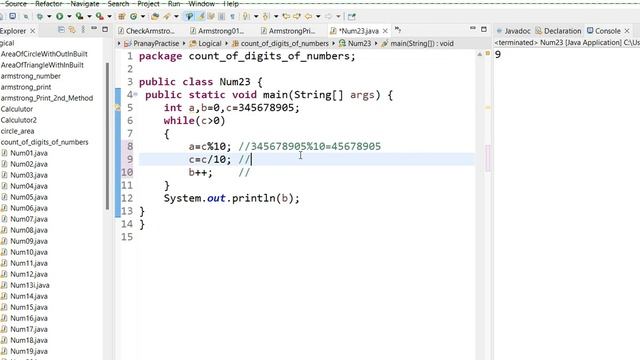Open Num05.java in Package Explorer
The height and width of the screenshot is (360, 640).
(x=29, y=197)
